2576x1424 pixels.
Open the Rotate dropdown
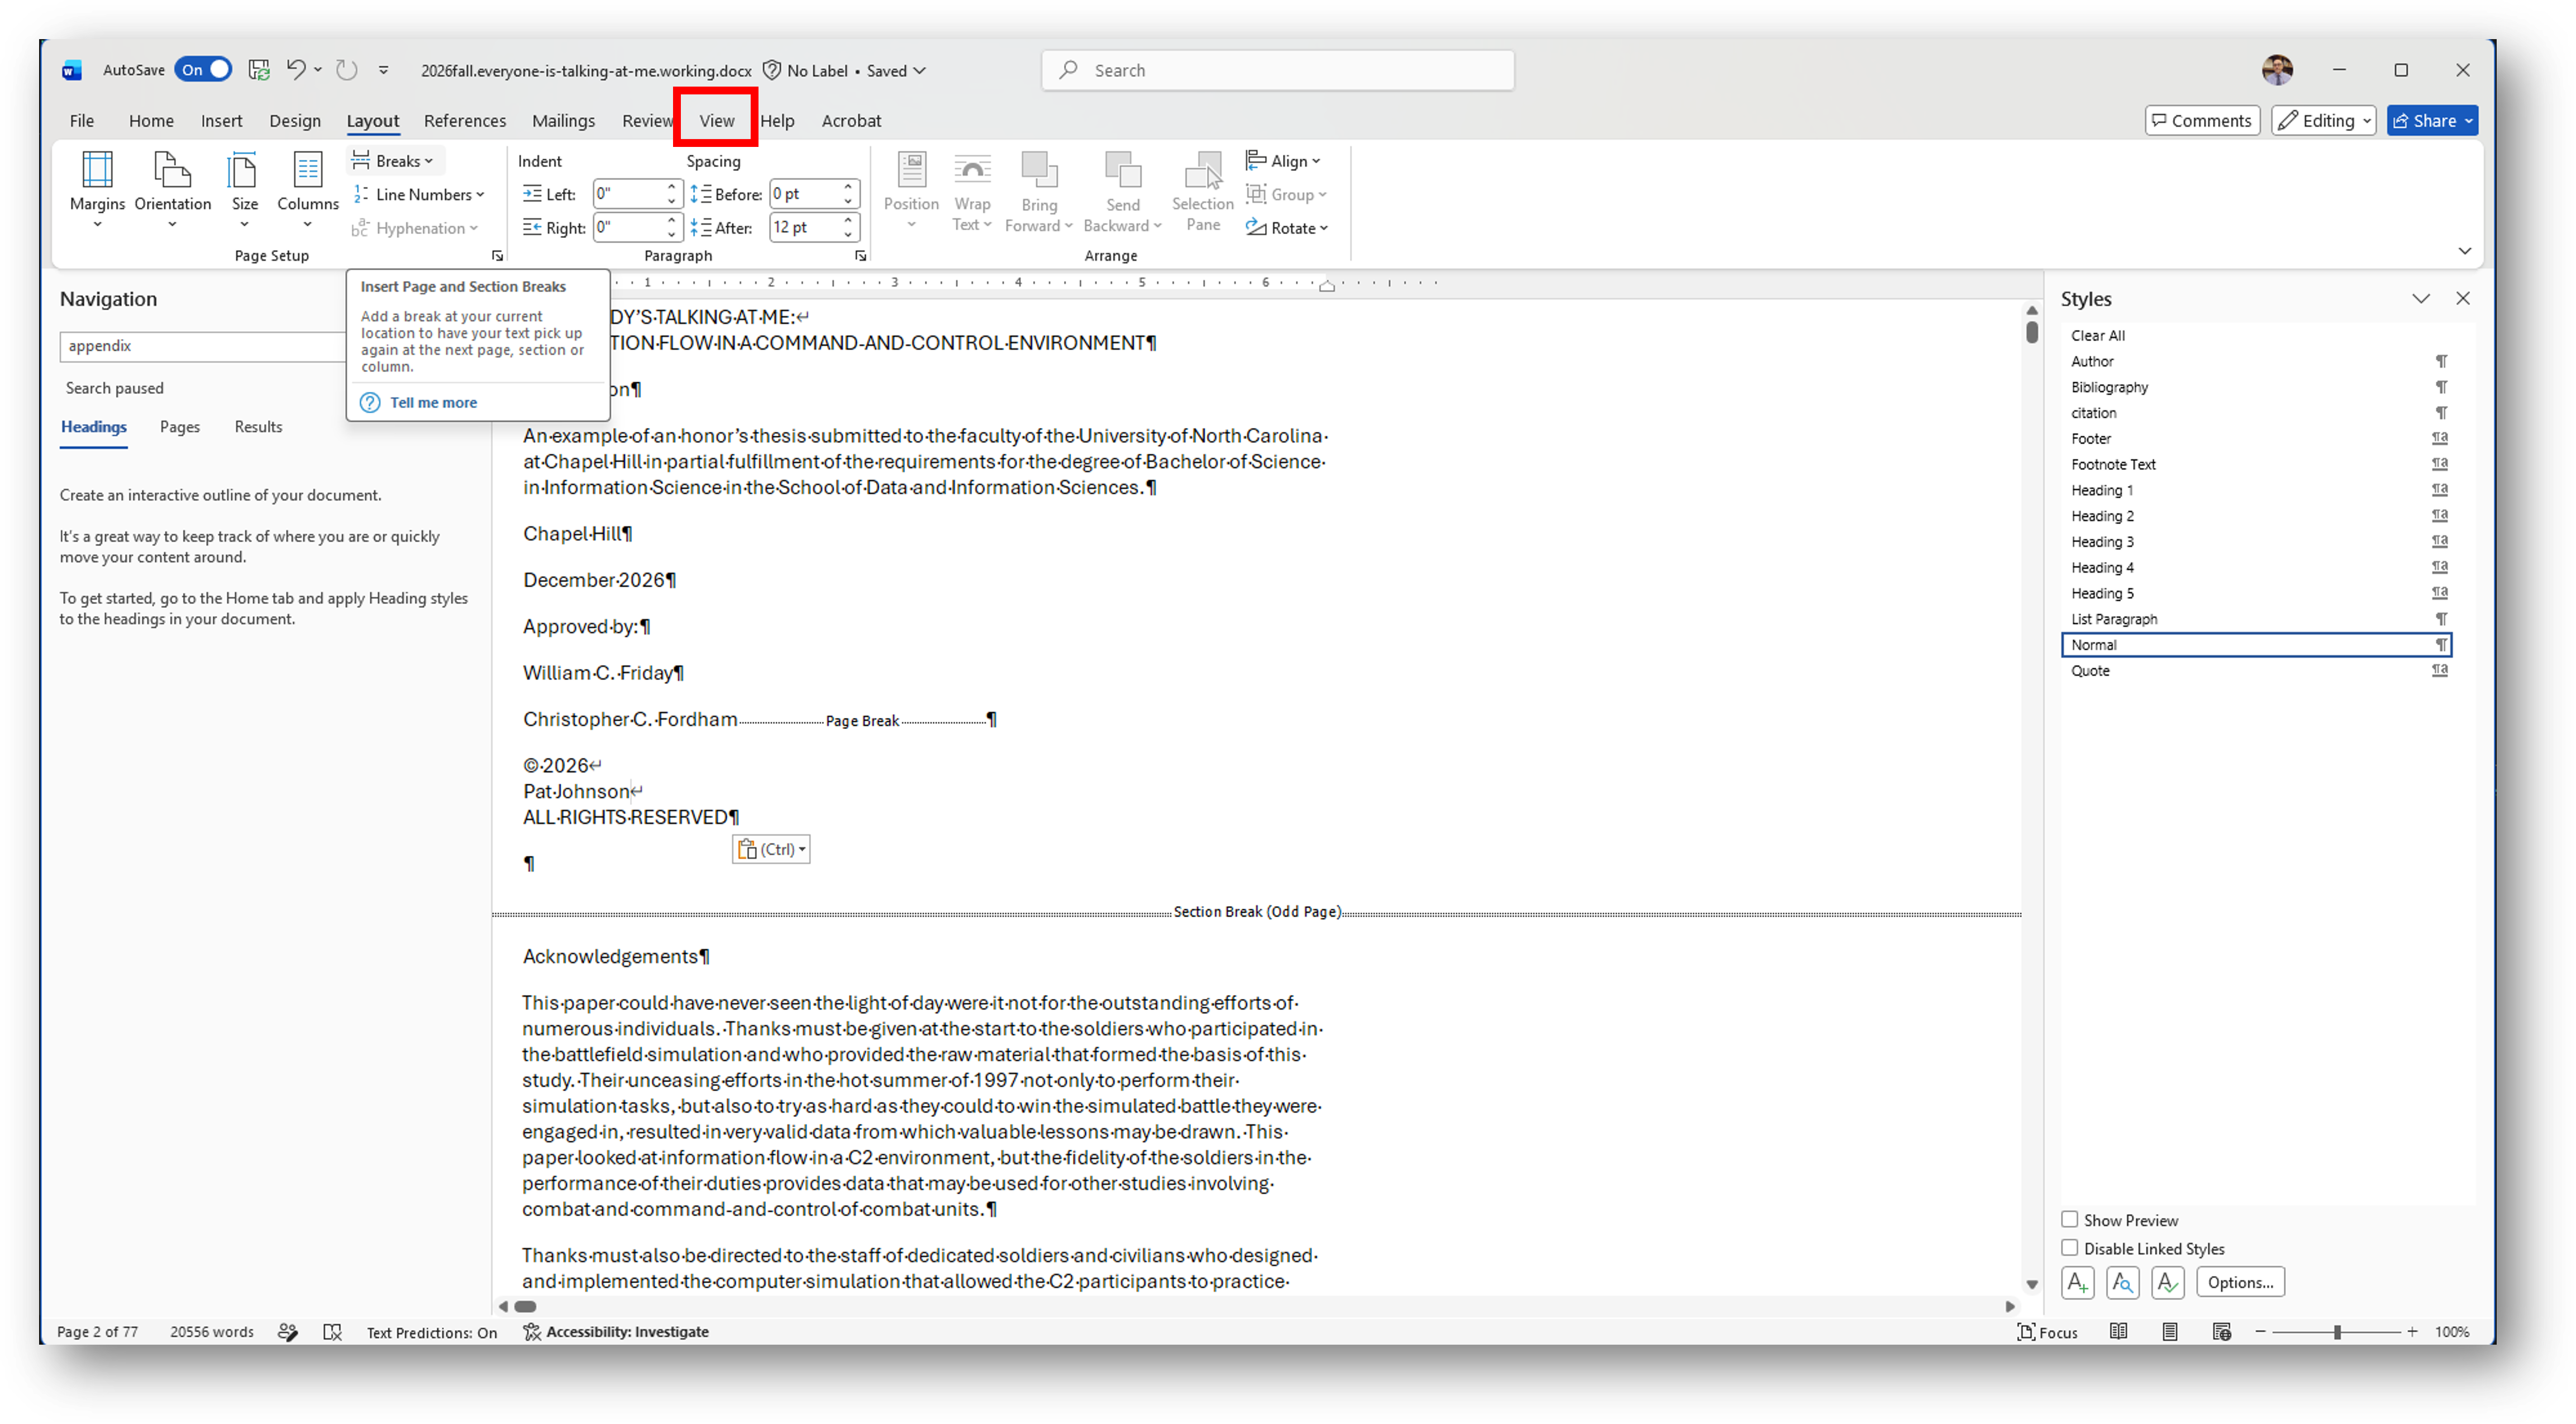[x=1287, y=228]
